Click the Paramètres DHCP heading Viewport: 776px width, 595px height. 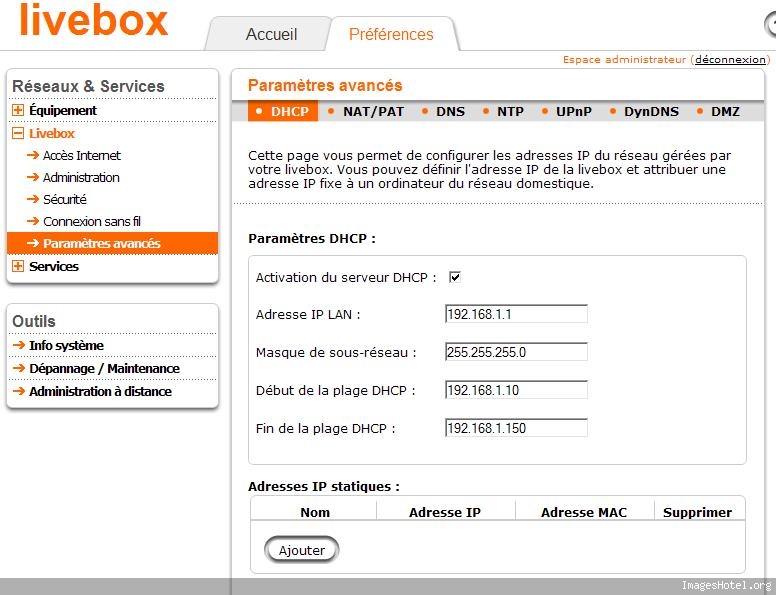[x=312, y=239]
